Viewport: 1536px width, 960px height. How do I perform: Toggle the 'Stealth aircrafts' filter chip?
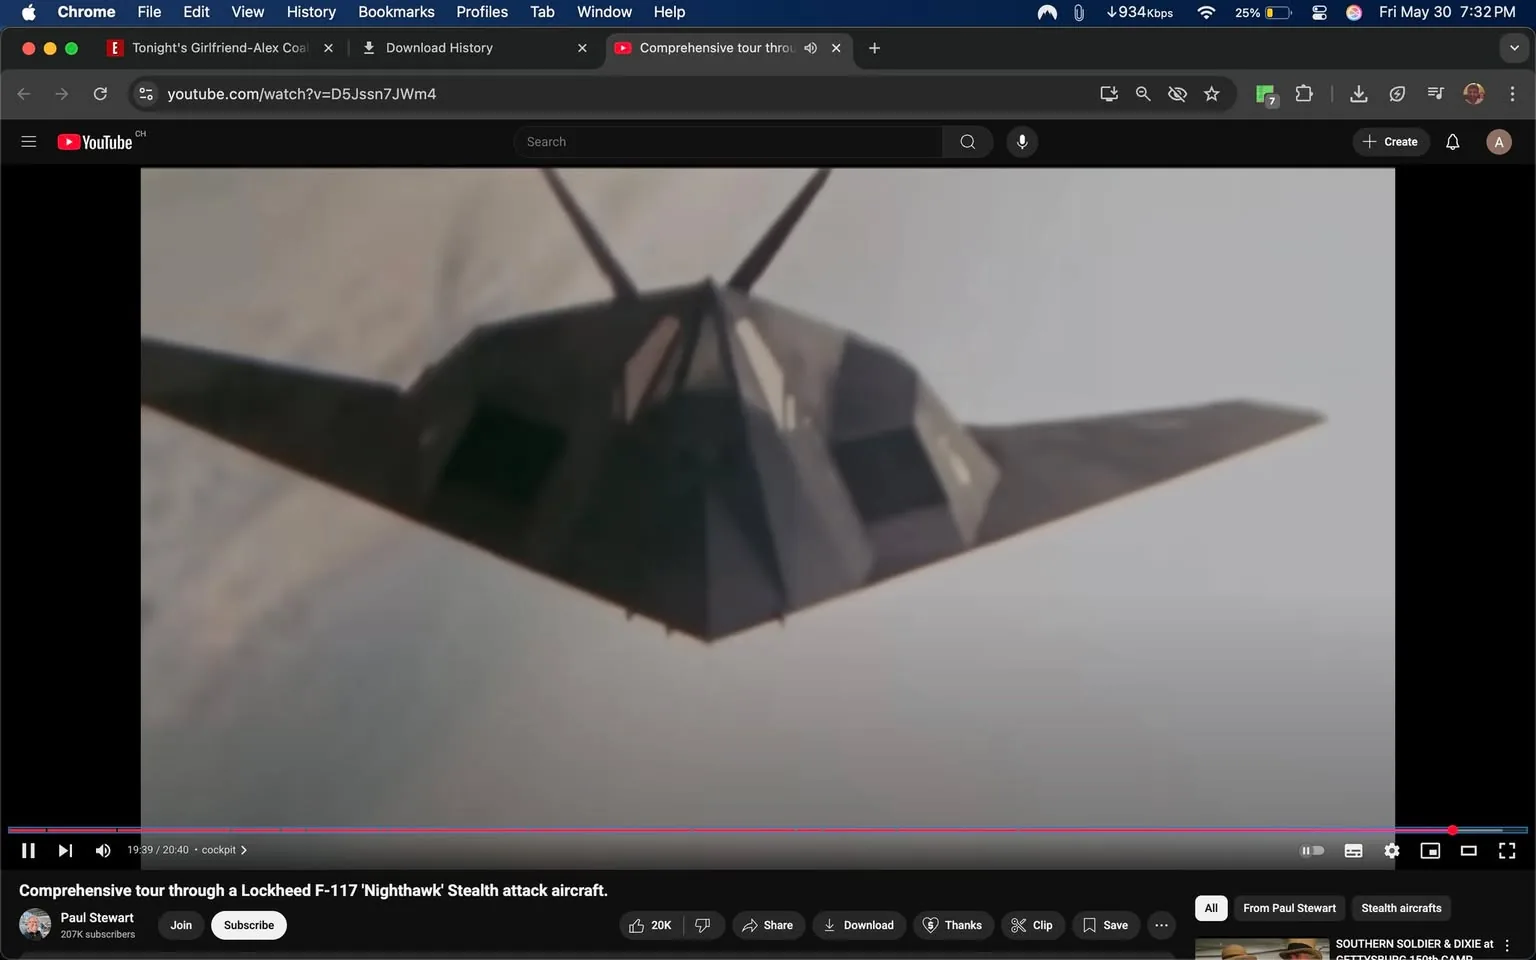click(x=1400, y=908)
